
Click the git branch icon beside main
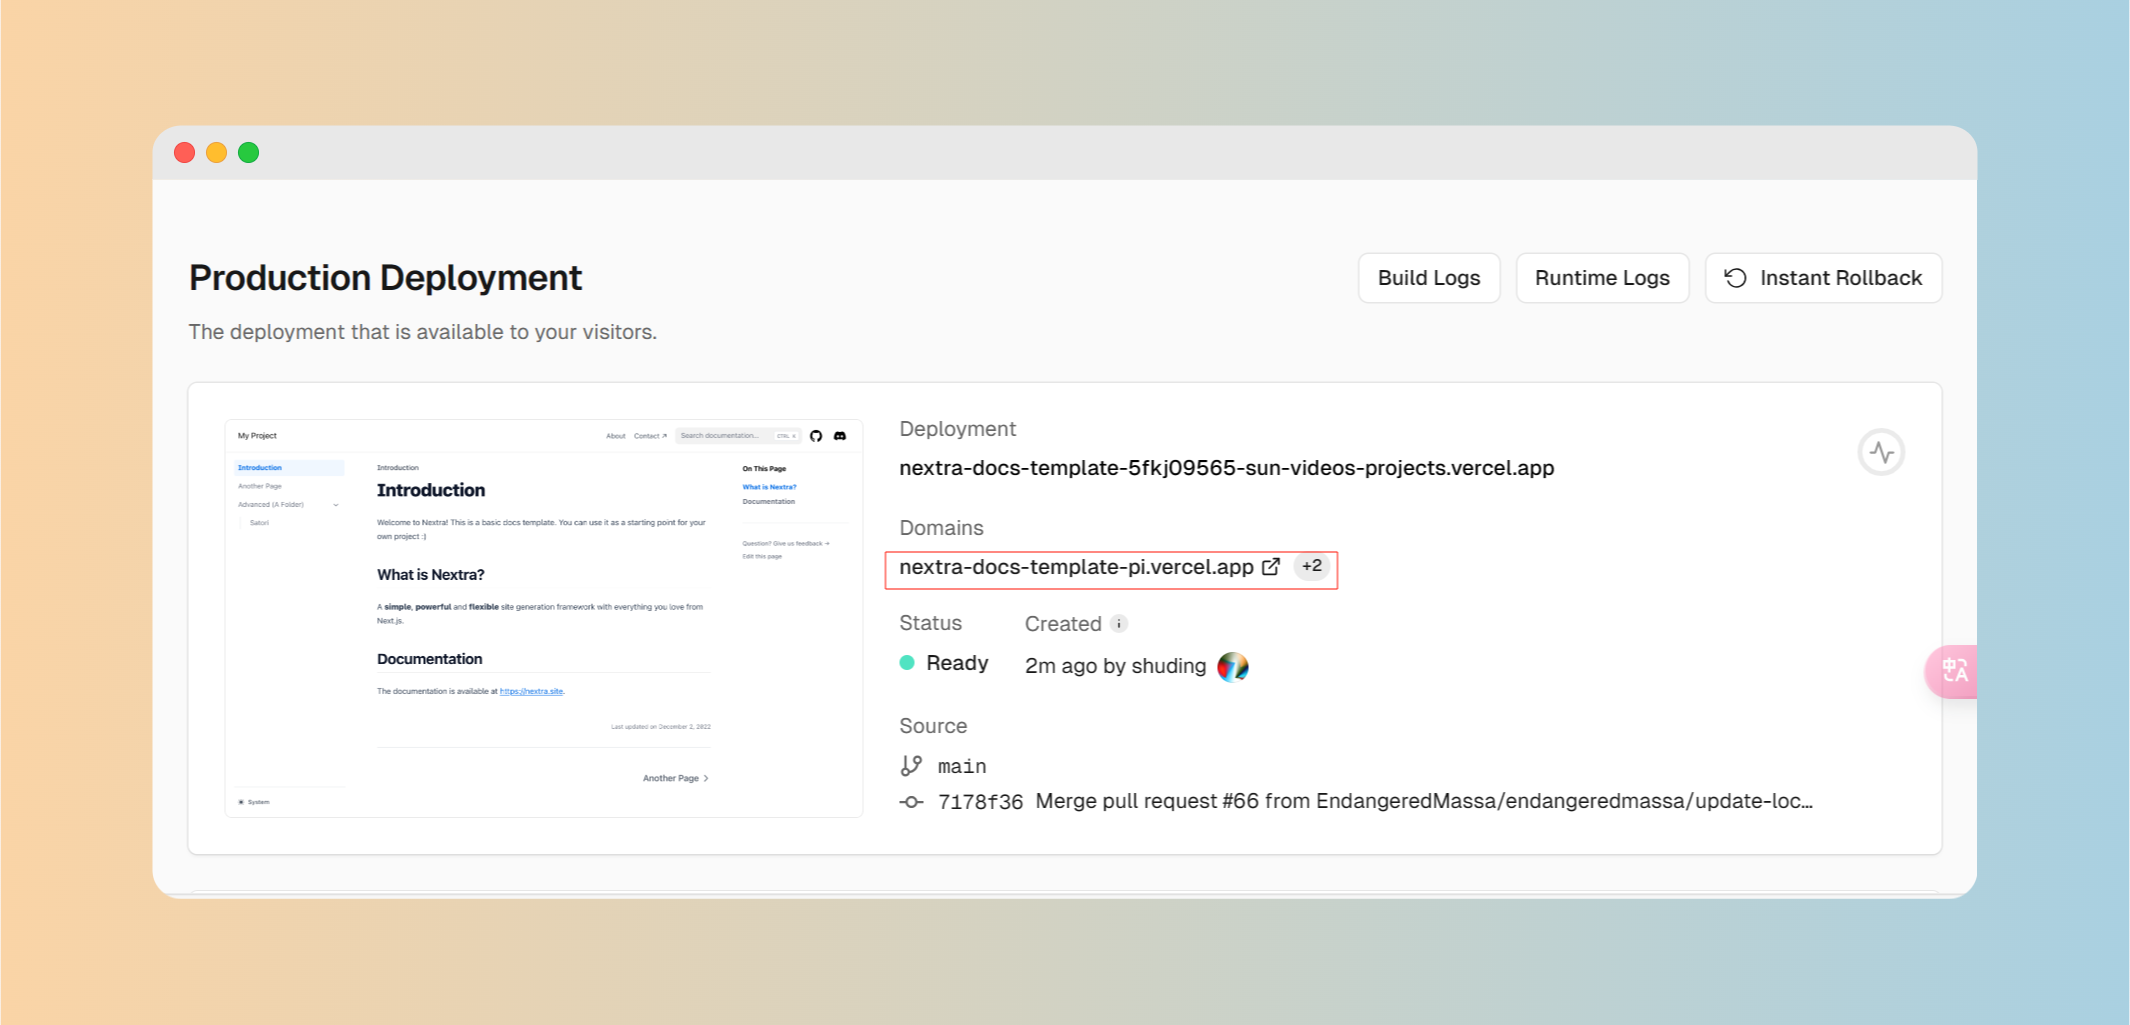coord(911,766)
